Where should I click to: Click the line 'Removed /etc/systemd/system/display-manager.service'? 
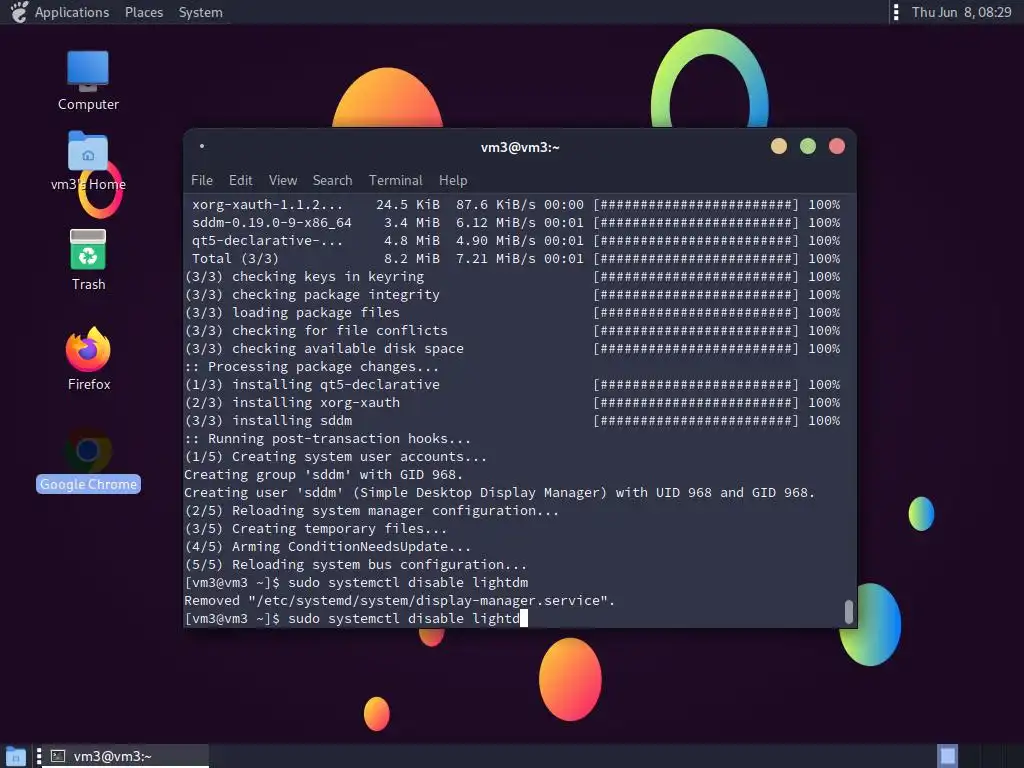point(400,601)
